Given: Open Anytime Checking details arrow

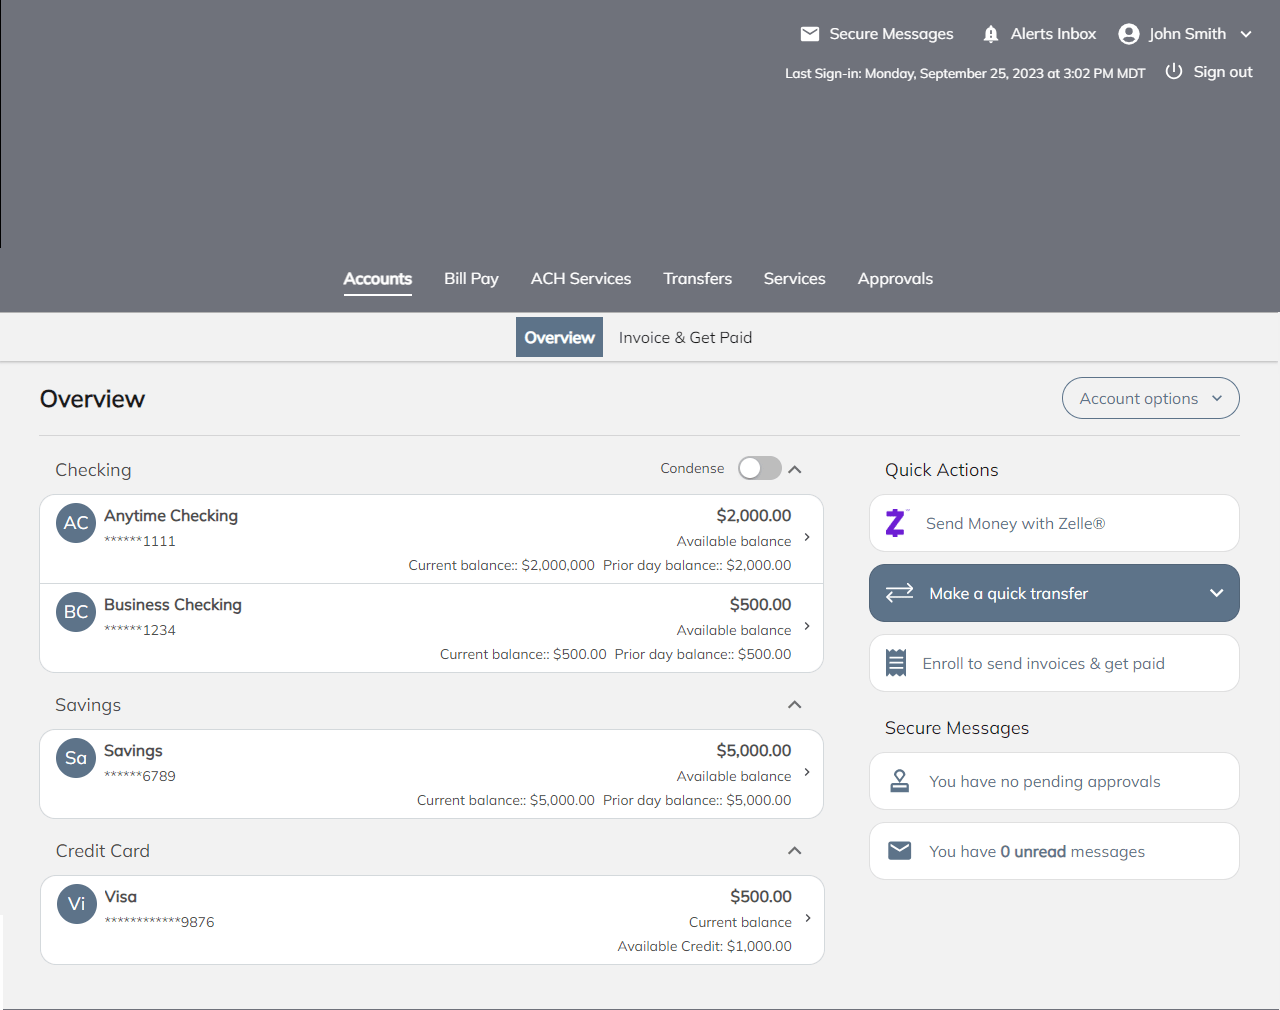Looking at the screenshot, I should point(807,538).
